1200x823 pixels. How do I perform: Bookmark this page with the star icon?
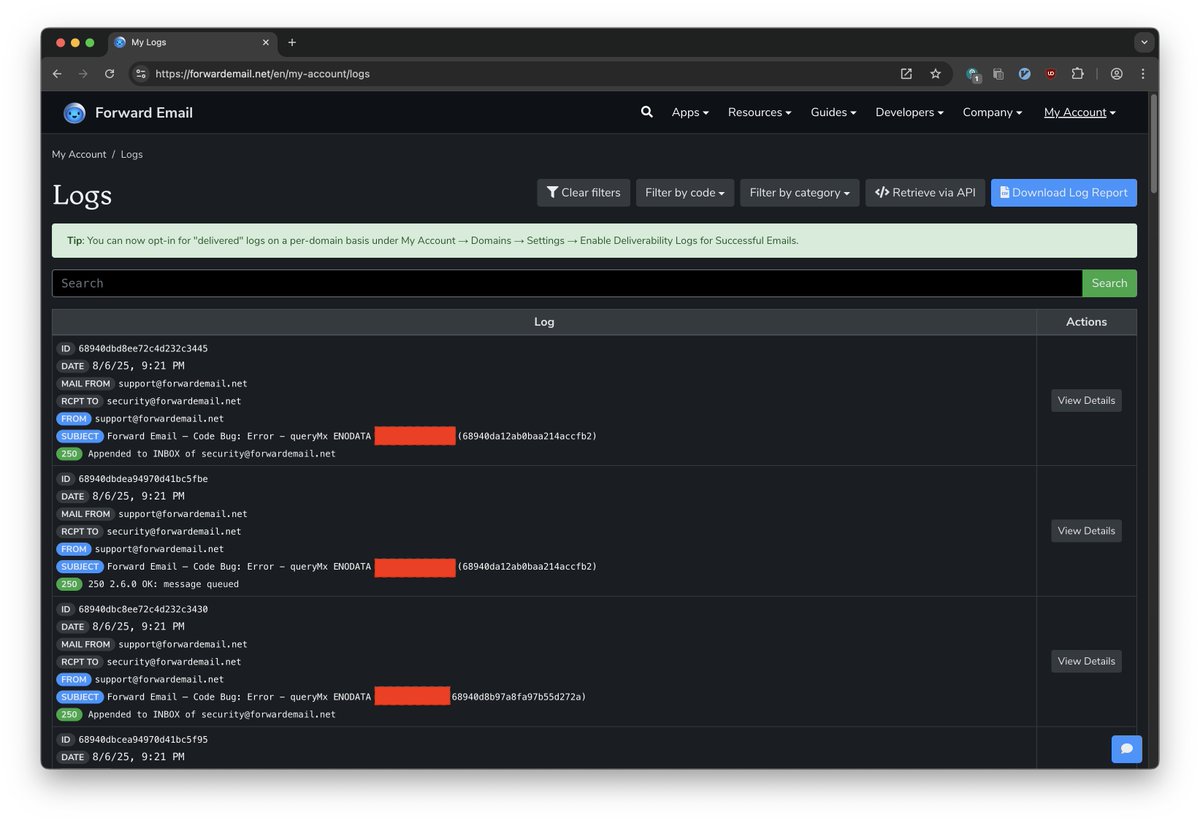[936, 74]
